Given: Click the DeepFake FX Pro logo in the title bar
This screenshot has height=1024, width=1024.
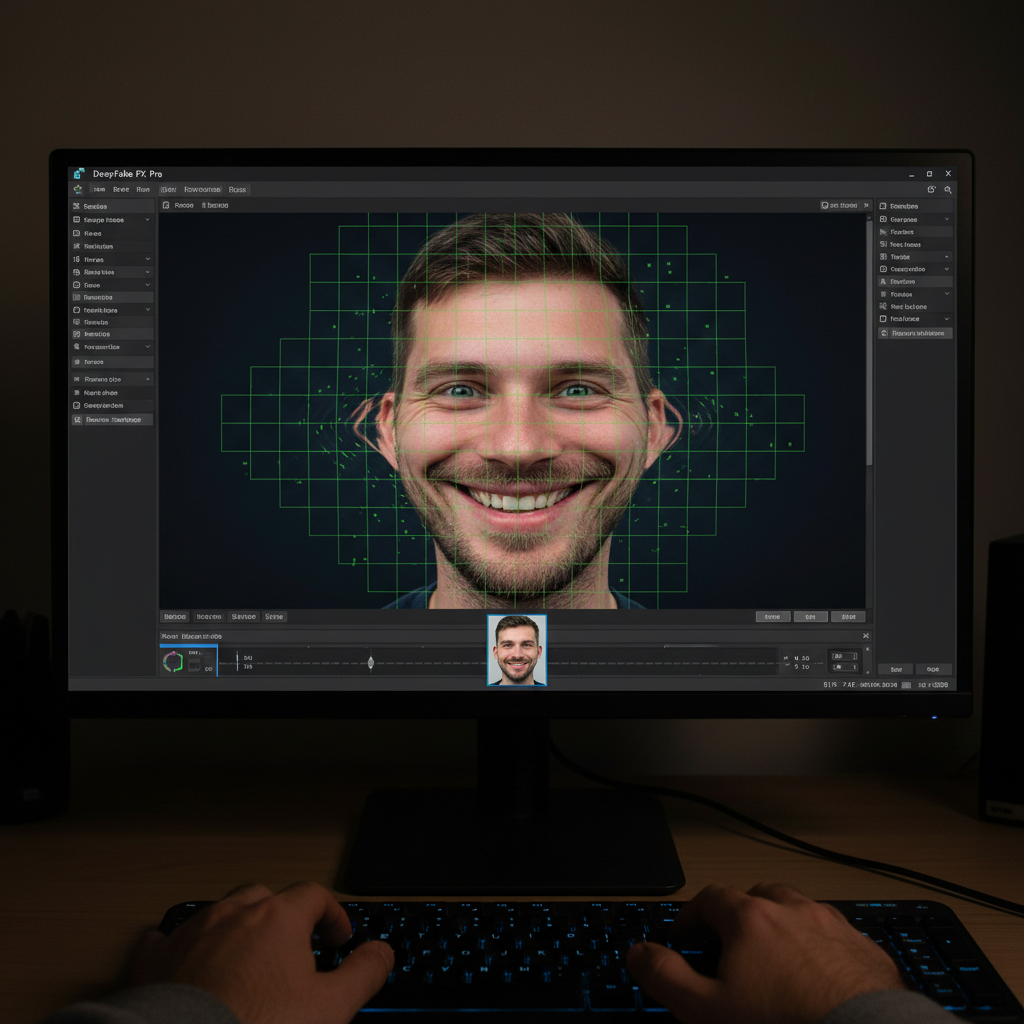Looking at the screenshot, I should (79, 173).
